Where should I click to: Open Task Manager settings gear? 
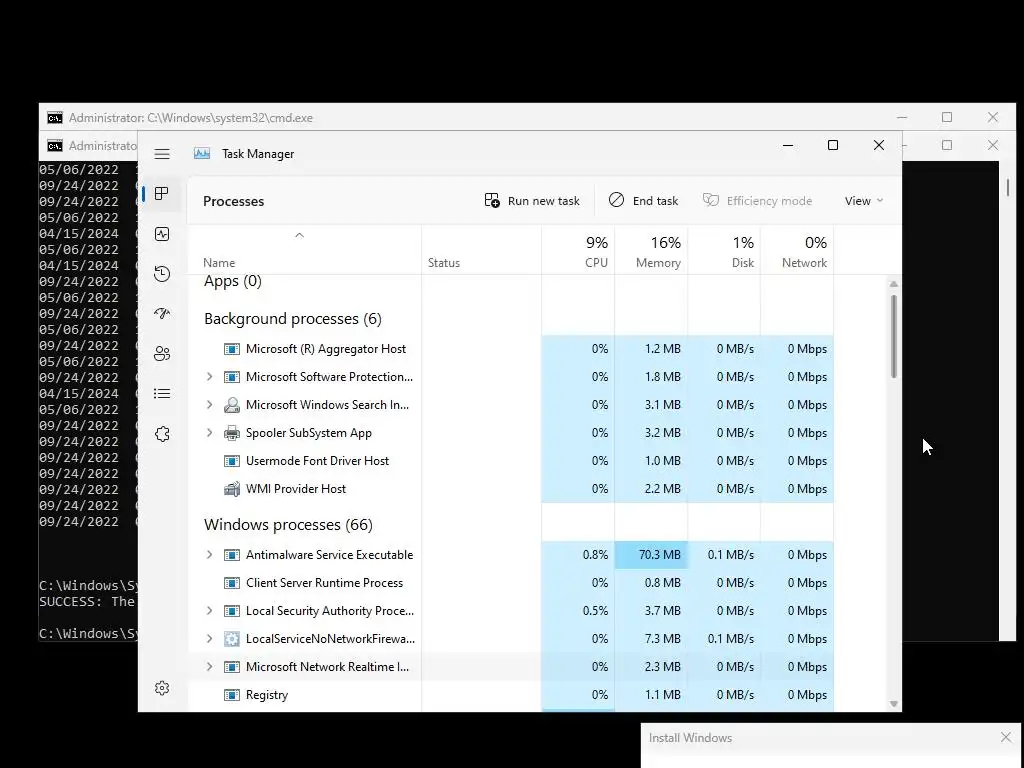162,688
